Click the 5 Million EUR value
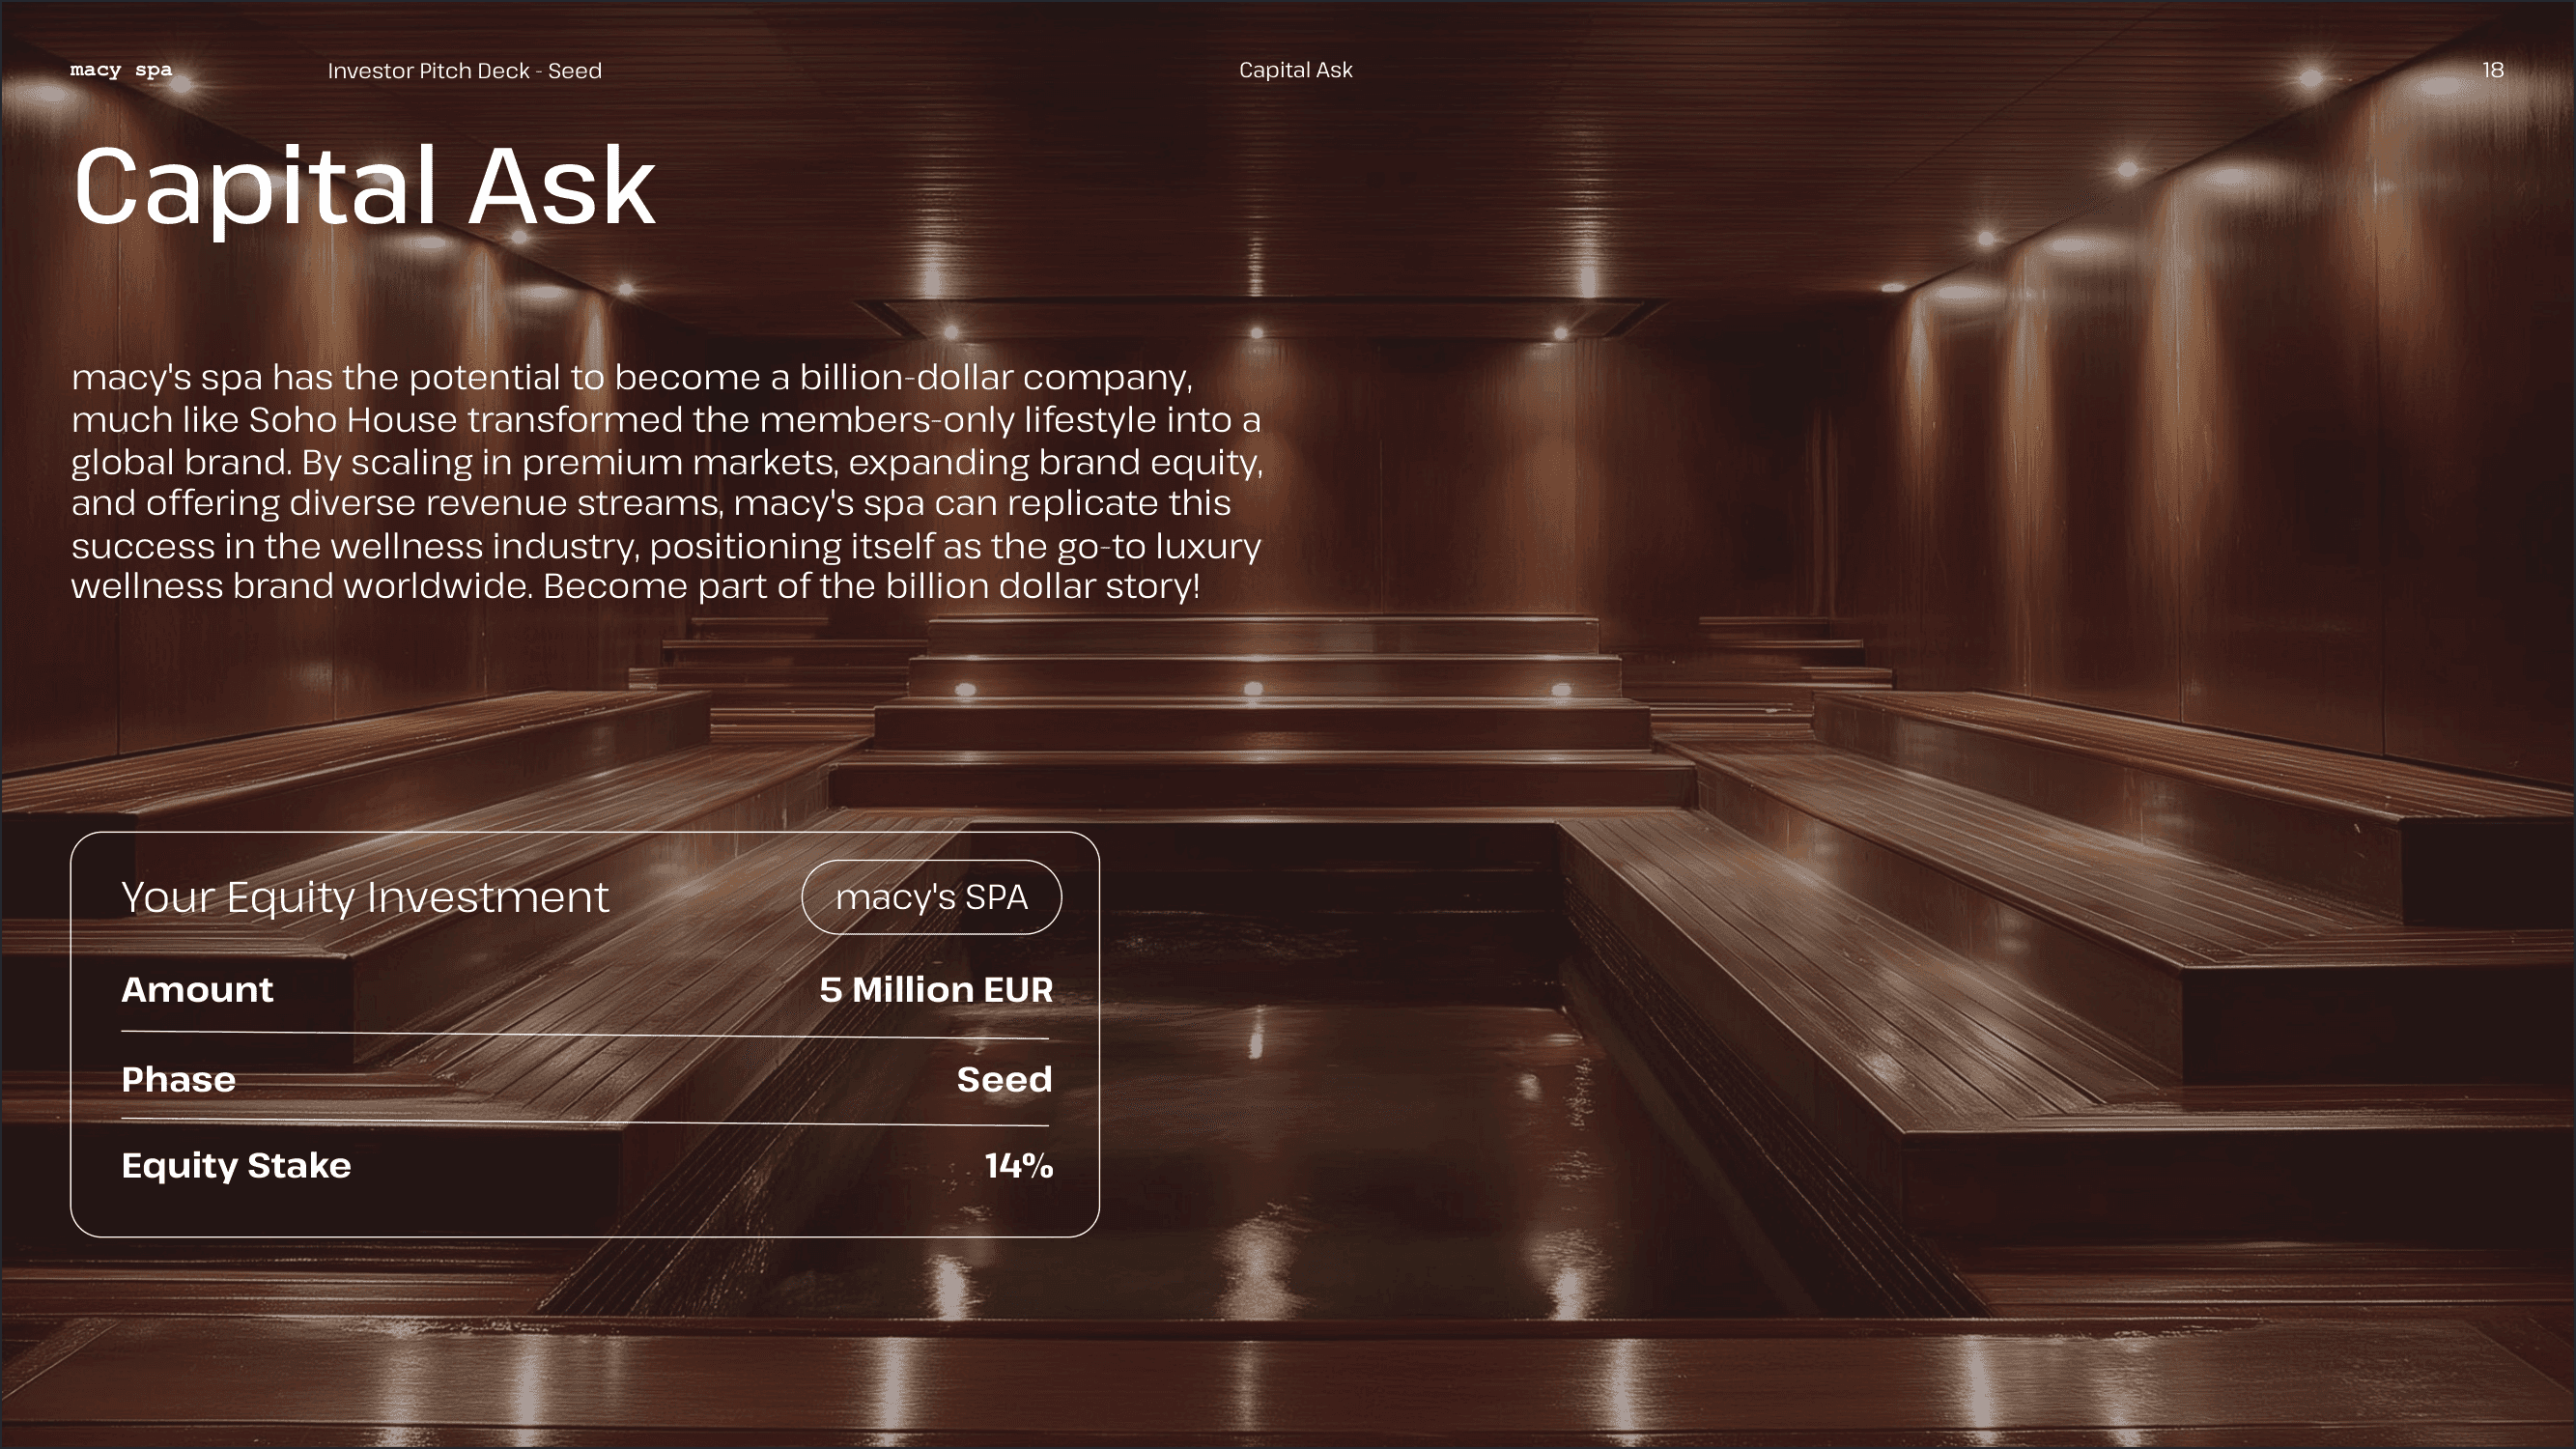The width and height of the screenshot is (2576, 1449). (x=935, y=990)
